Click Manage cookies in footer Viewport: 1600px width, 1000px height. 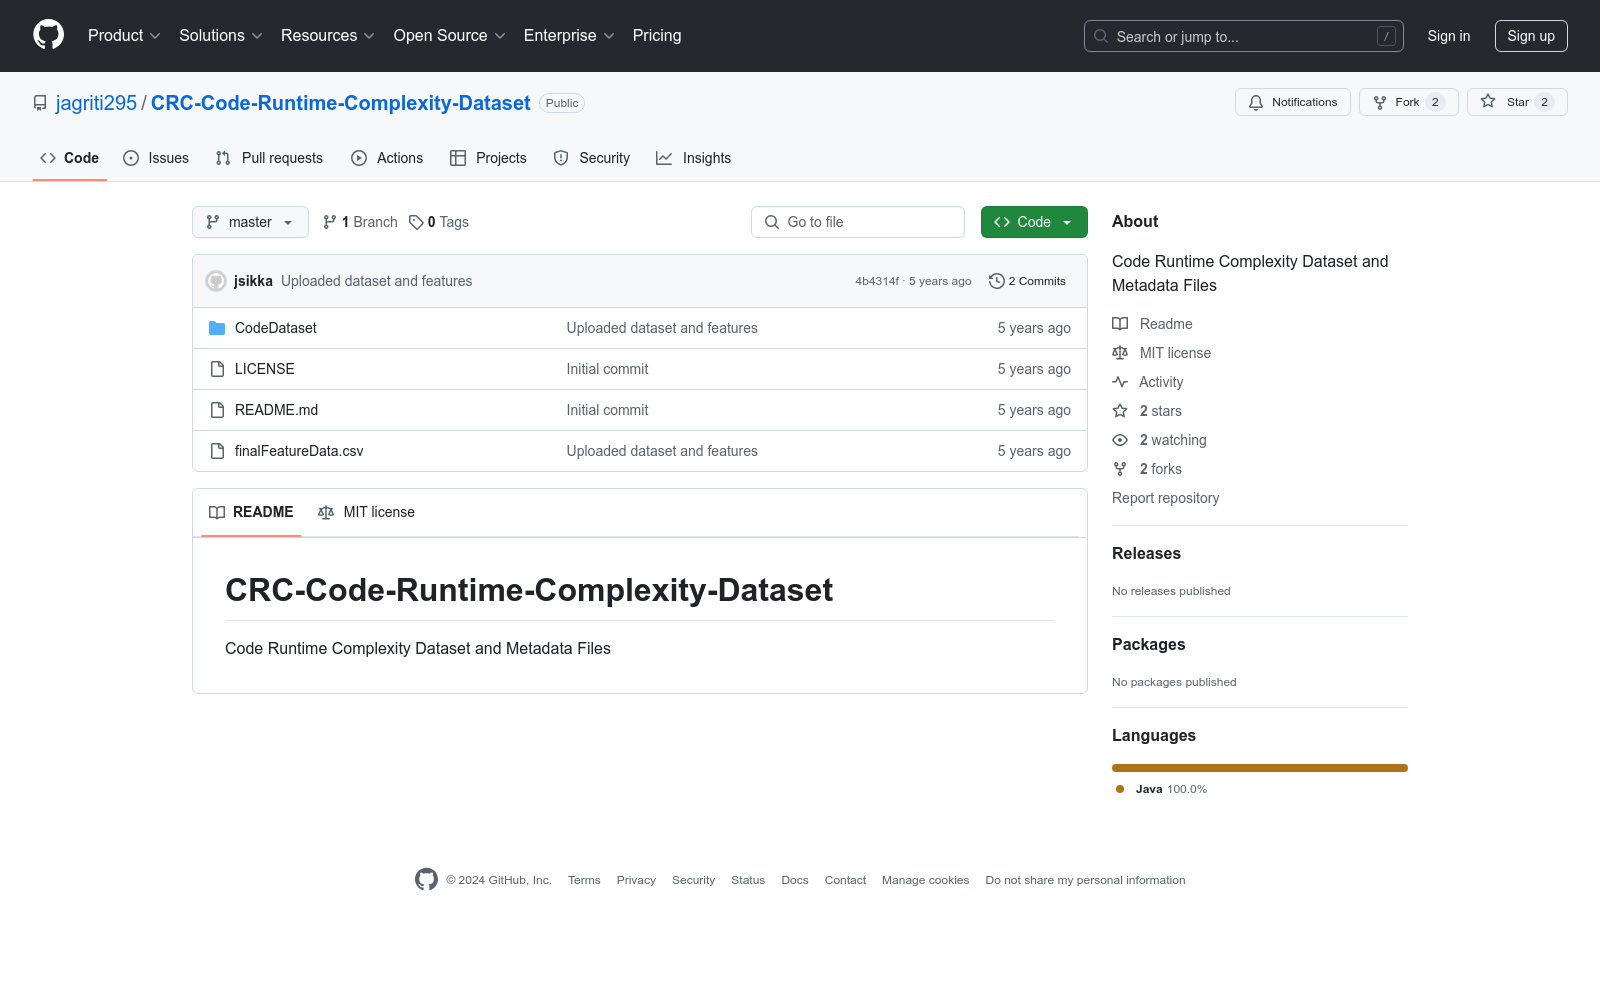[926, 880]
